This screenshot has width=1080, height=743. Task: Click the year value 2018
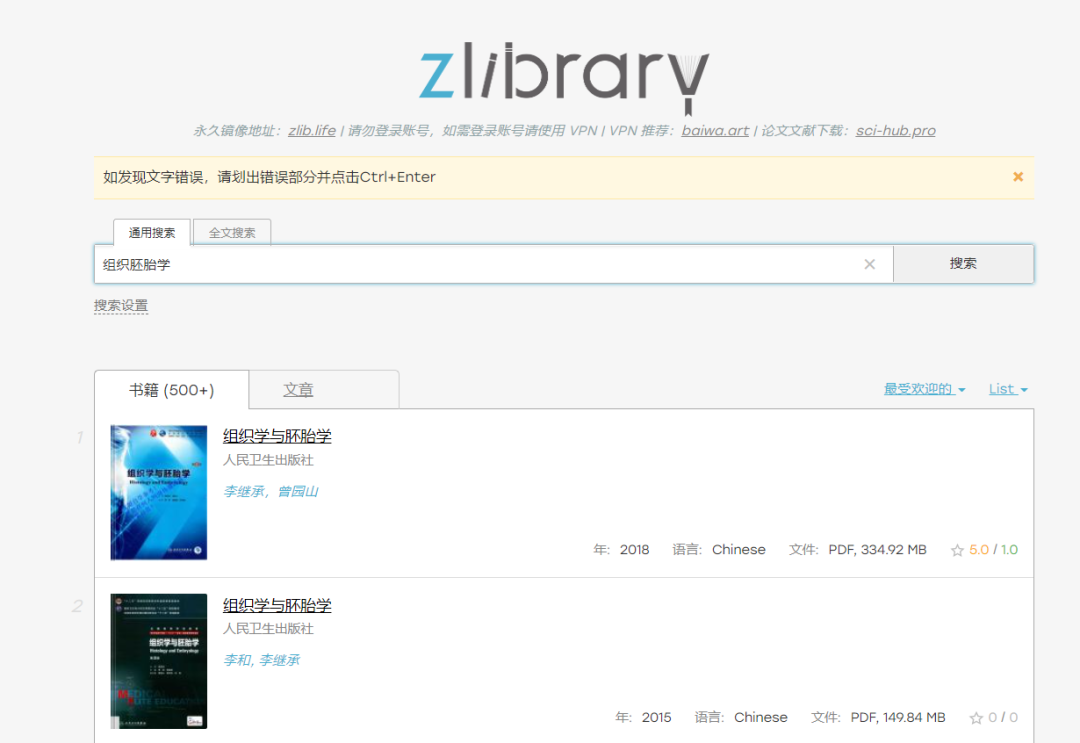(634, 550)
